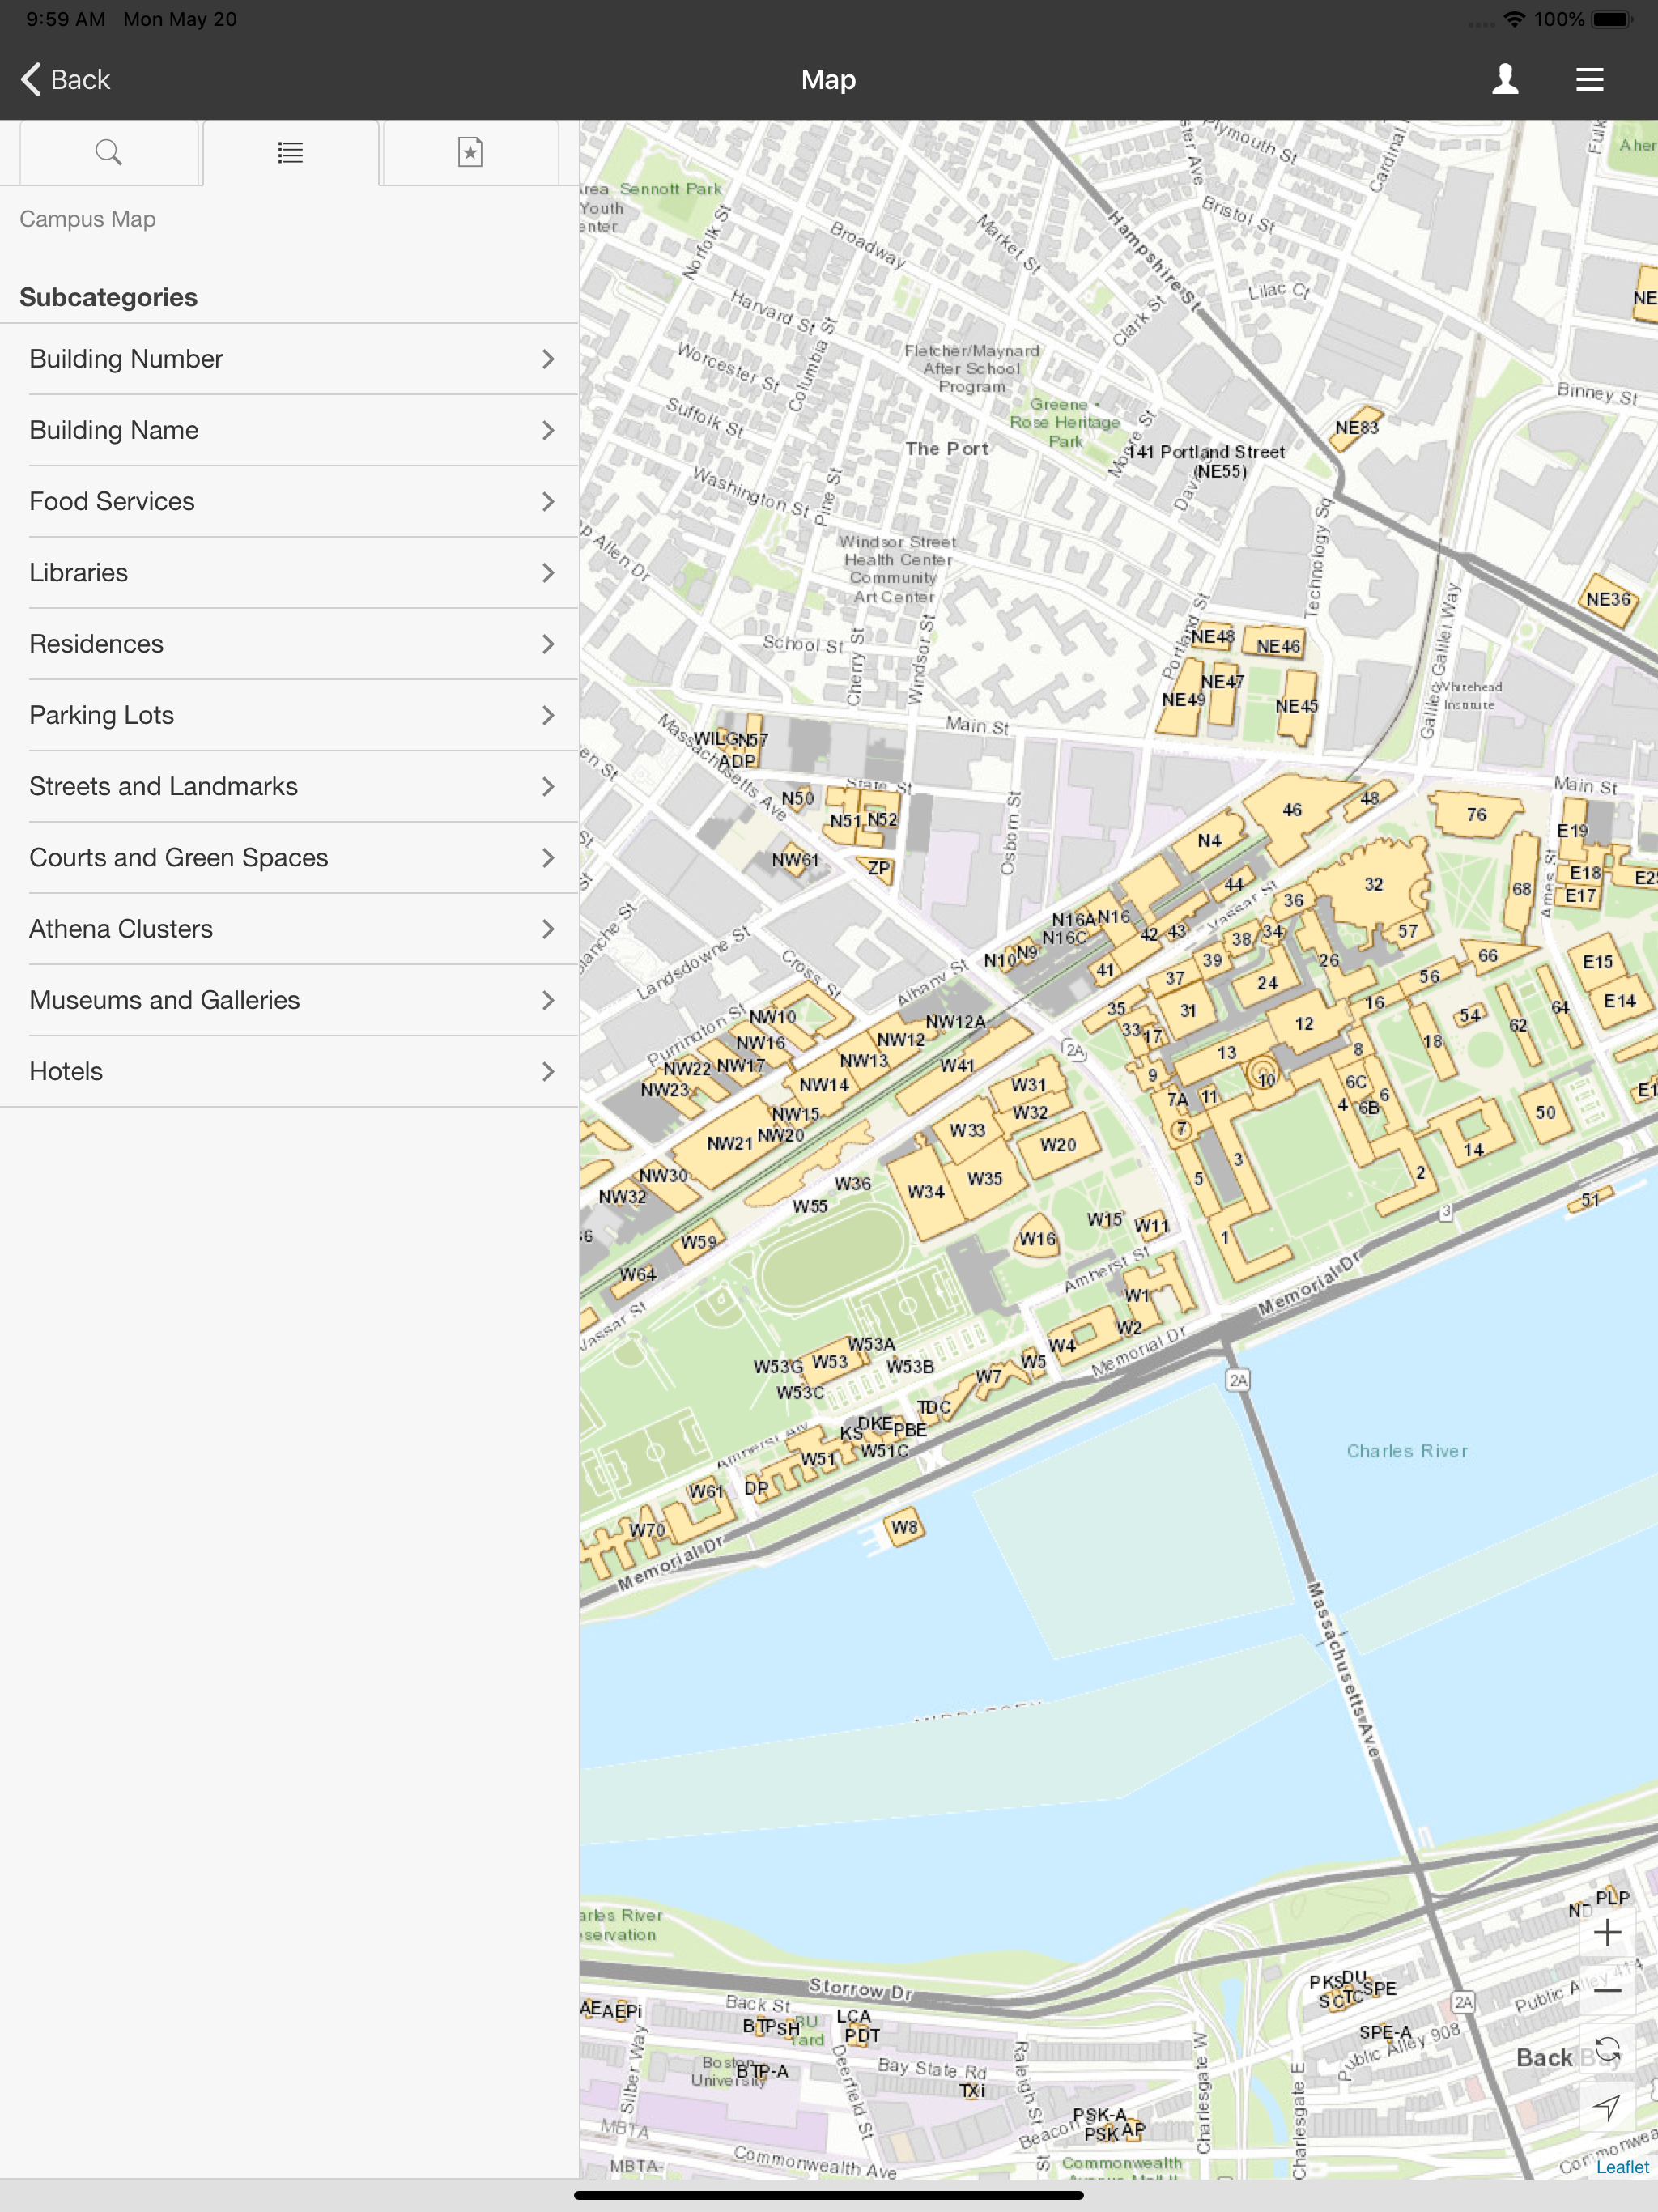The image size is (1658, 2212).
Task: Select building W35 on the map
Action: tap(985, 1179)
